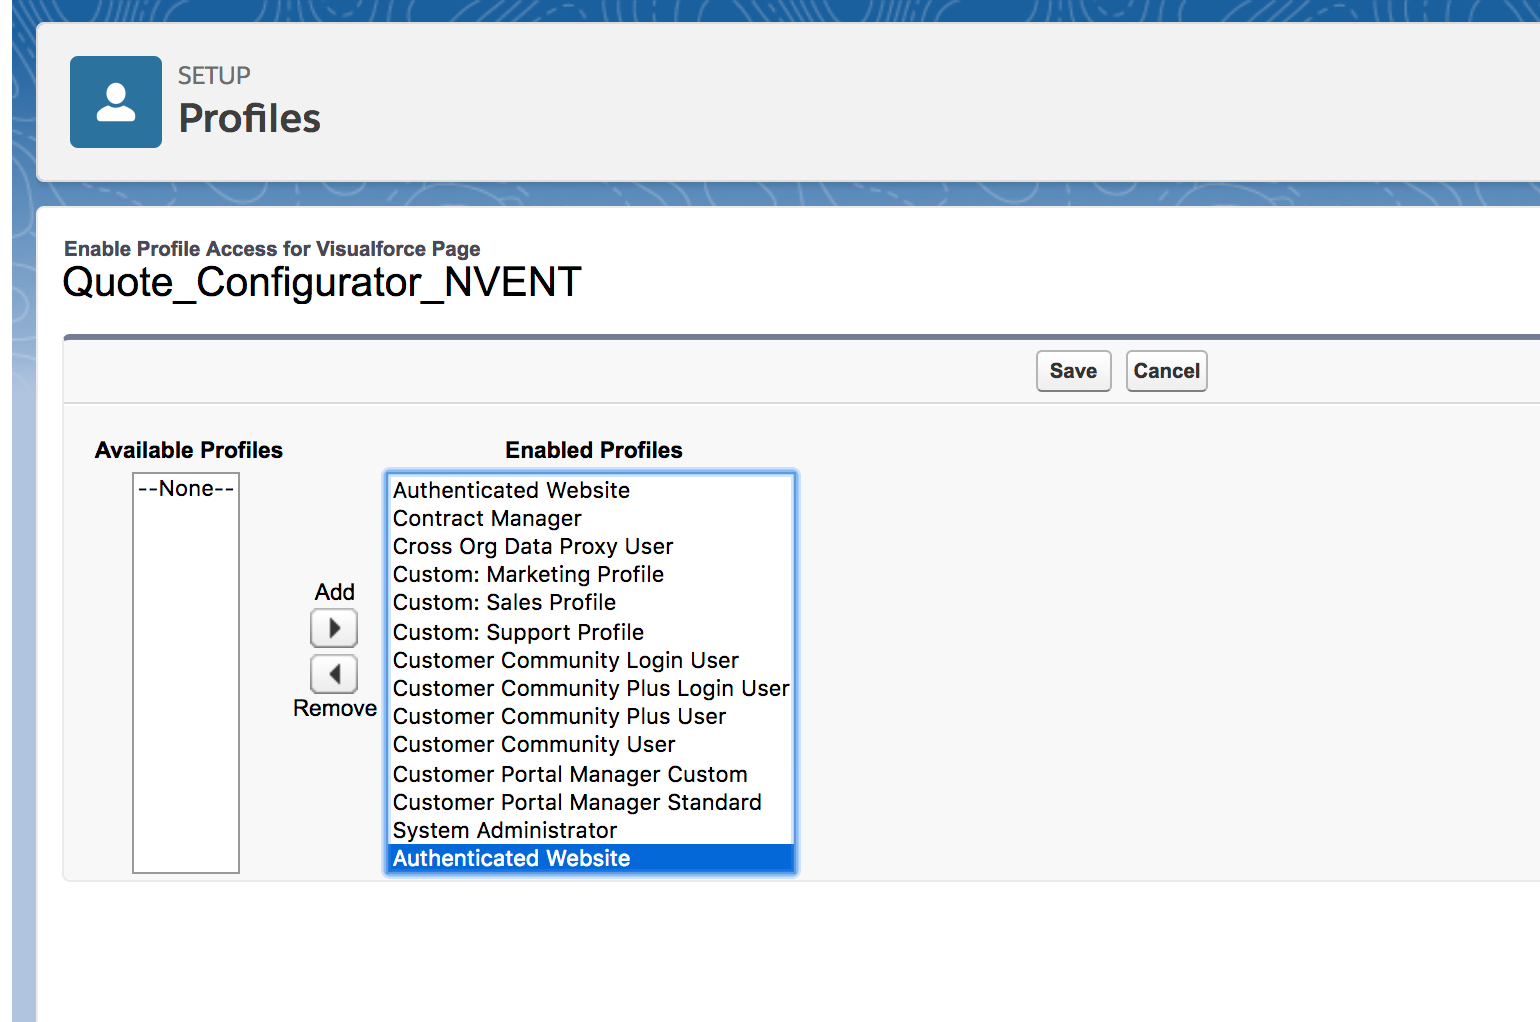Select the unhighlighted Authenticated Website entry

[x=511, y=491]
